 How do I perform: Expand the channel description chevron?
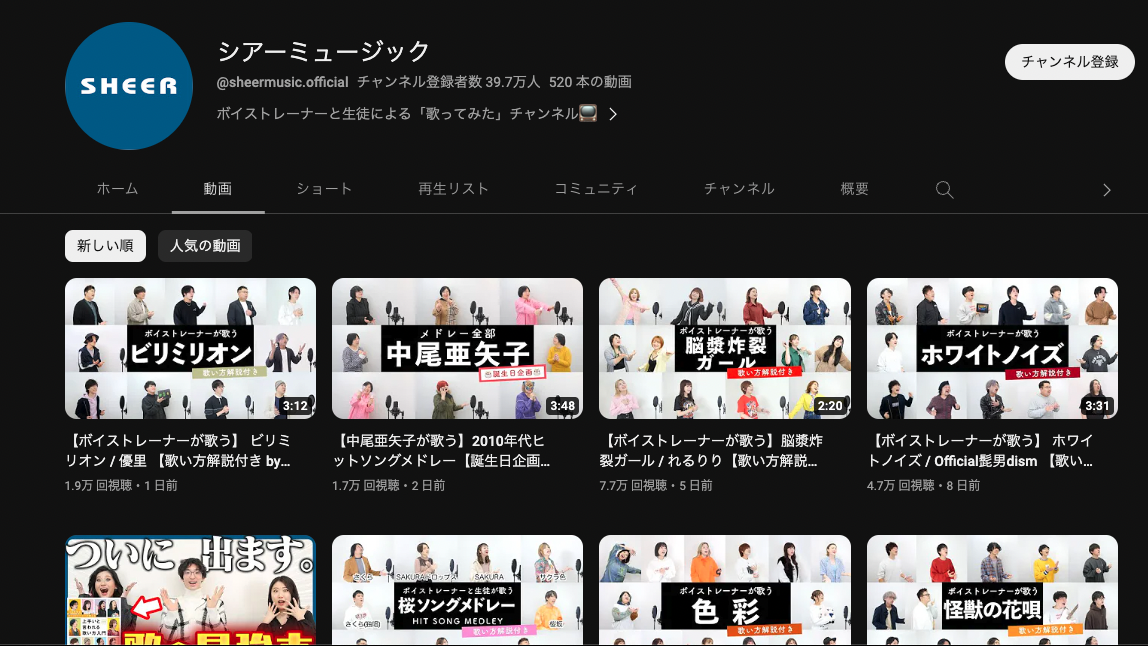(x=613, y=114)
